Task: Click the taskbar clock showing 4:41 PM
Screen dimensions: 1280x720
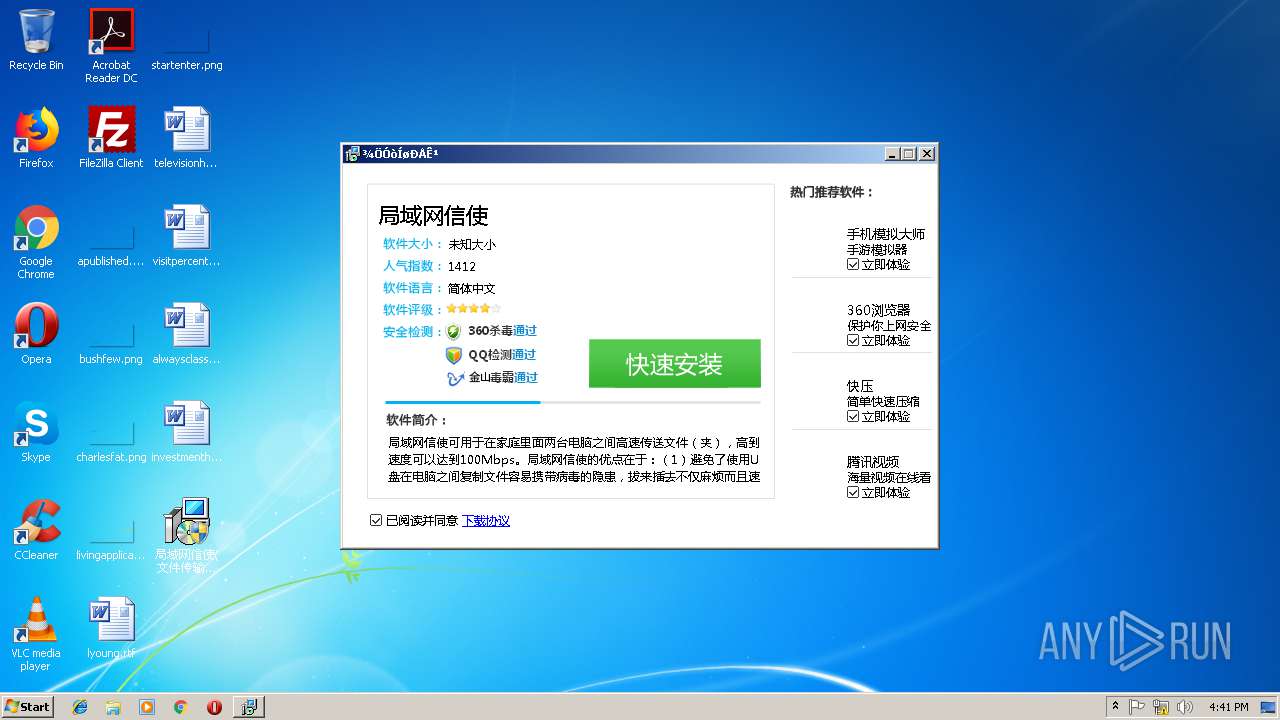Action: tap(1229, 707)
